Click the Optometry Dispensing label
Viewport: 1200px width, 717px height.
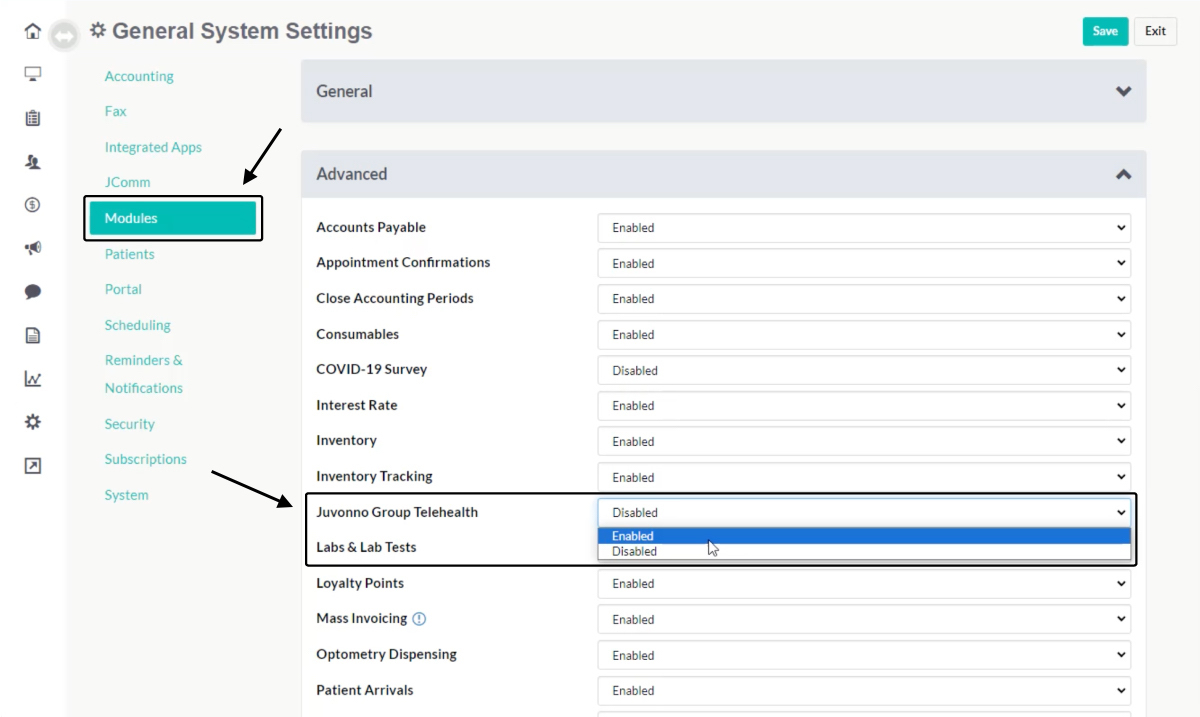pos(386,654)
